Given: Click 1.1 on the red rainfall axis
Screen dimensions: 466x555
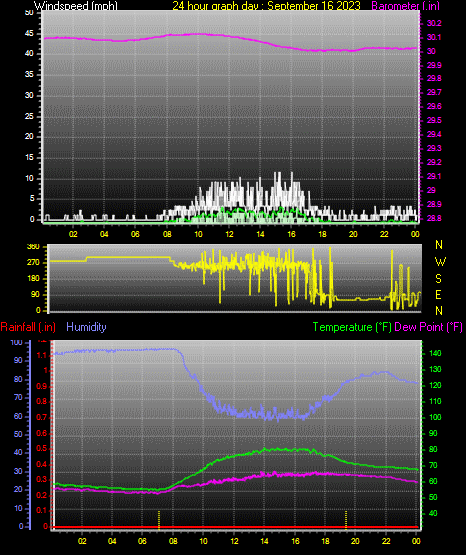Looking at the screenshot, I should [x=42, y=355].
